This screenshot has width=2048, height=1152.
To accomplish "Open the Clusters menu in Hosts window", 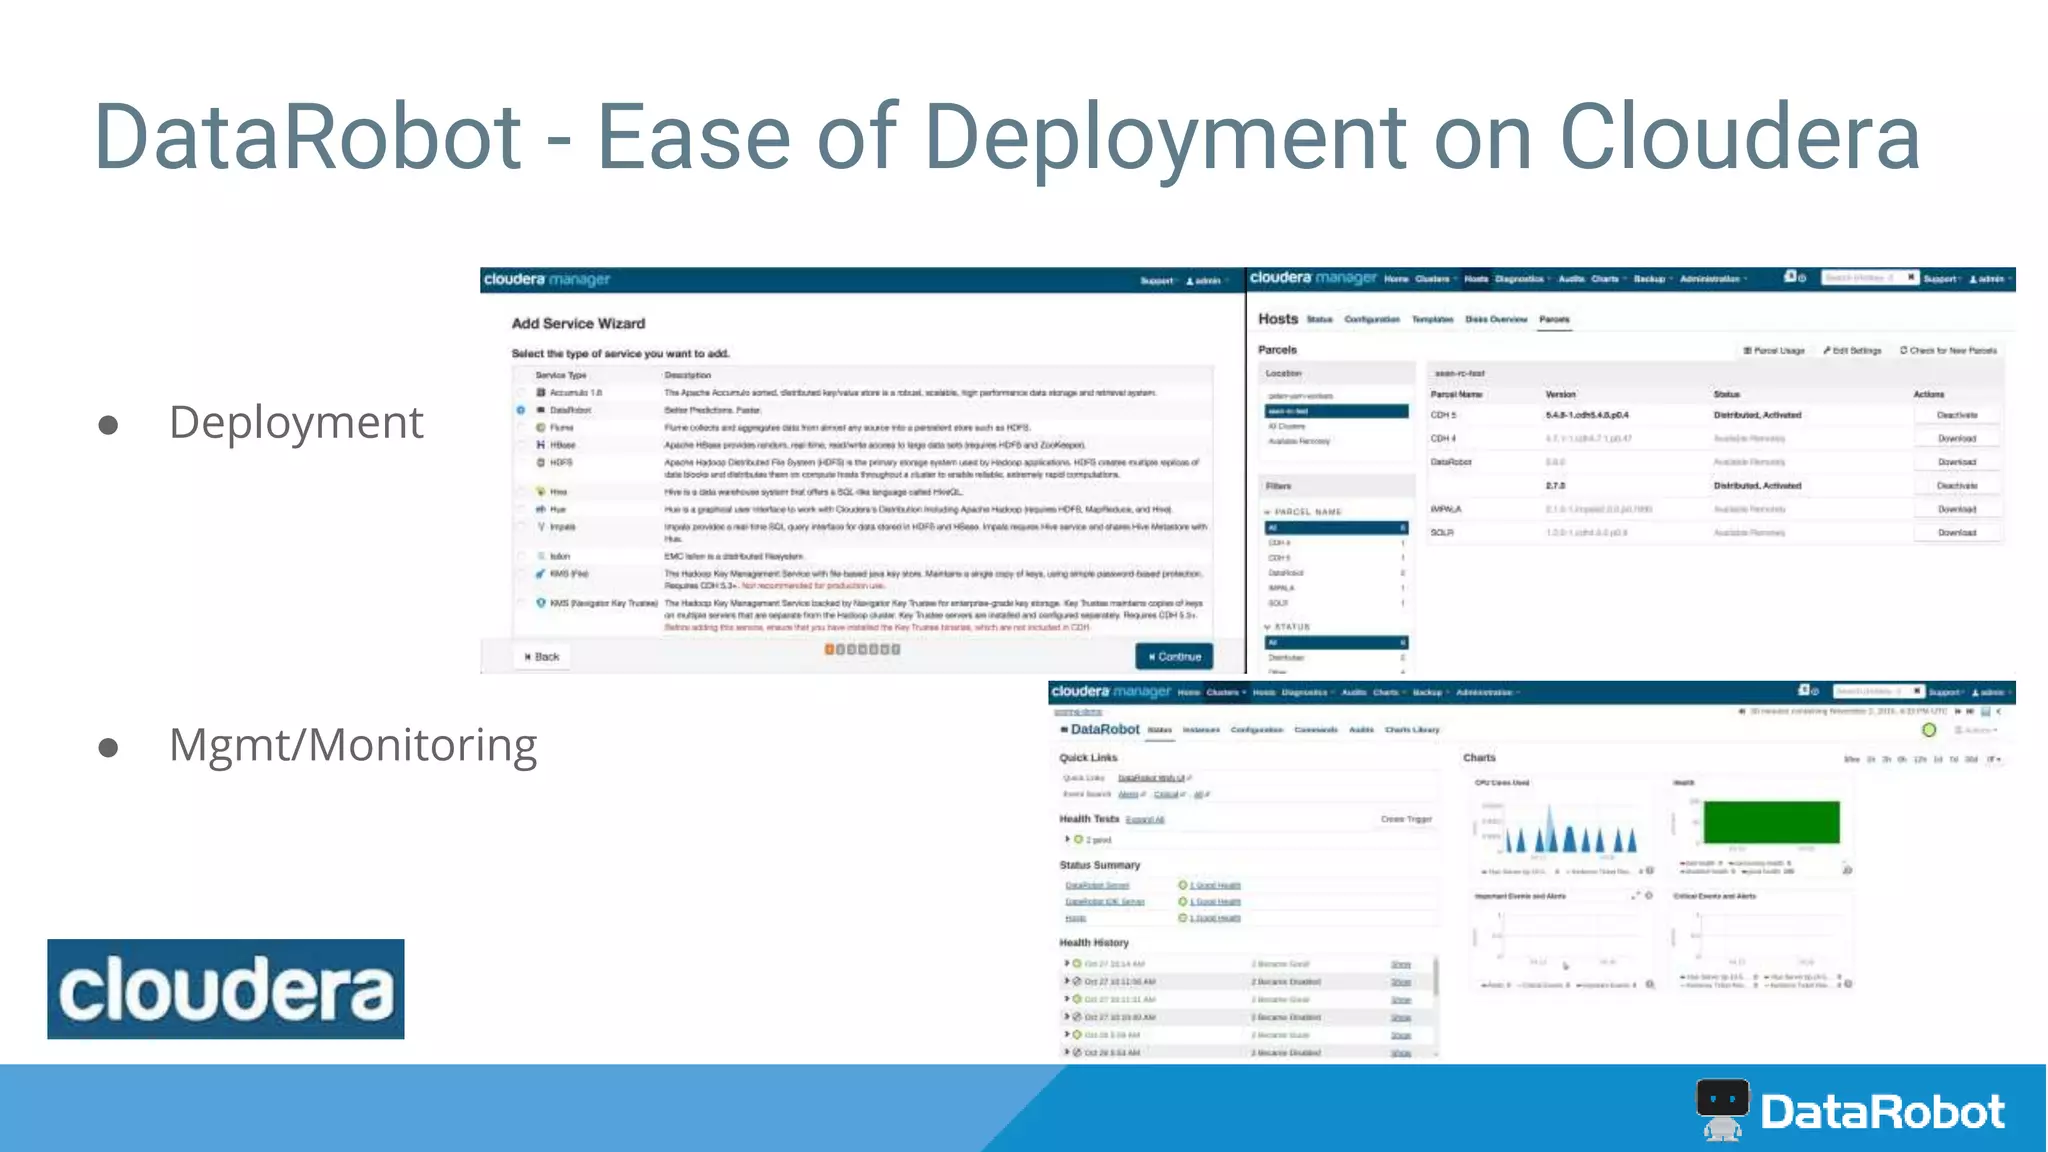I will (x=1436, y=279).
